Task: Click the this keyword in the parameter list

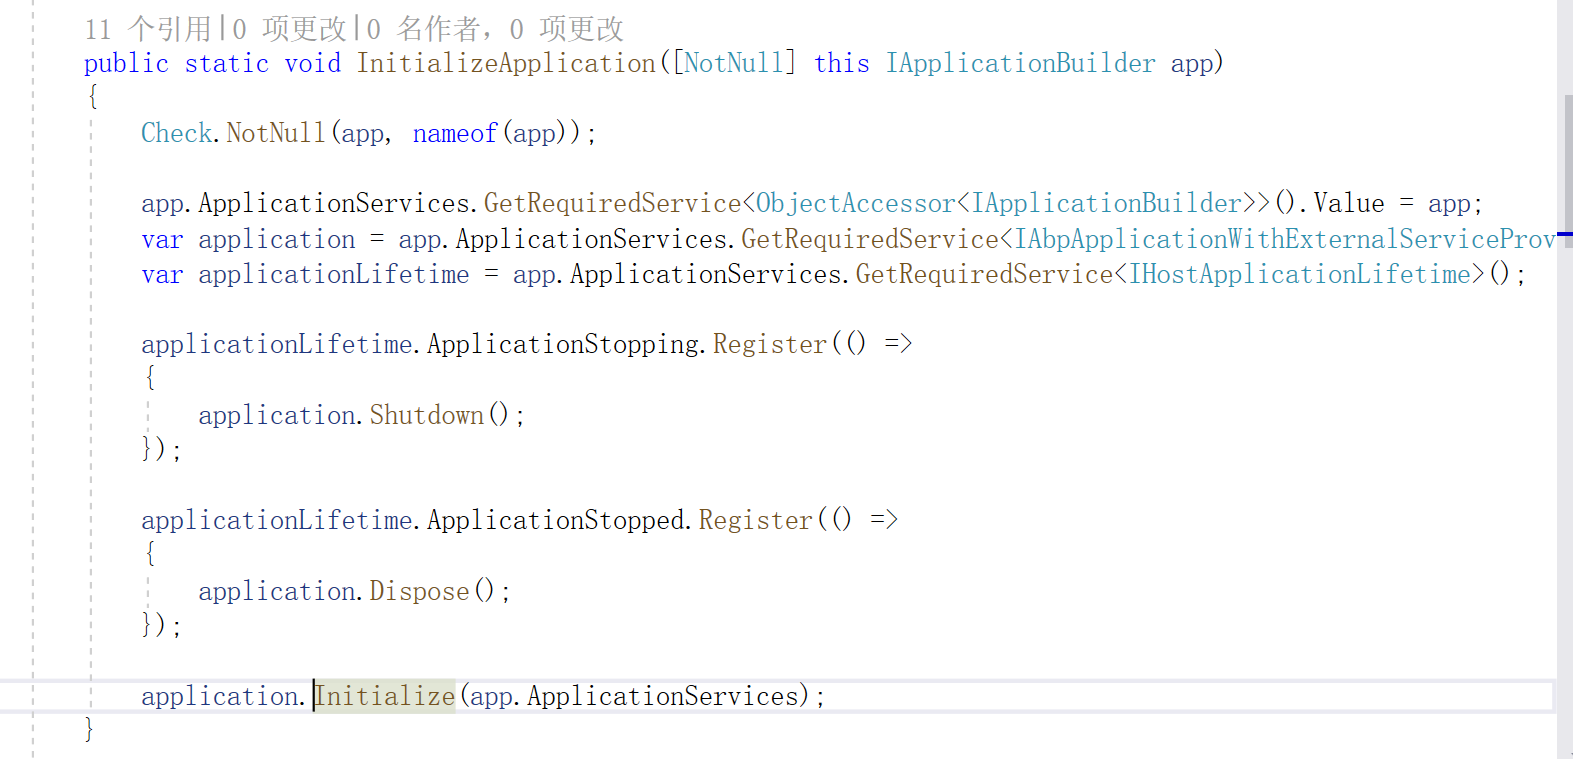Action: tap(842, 63)
